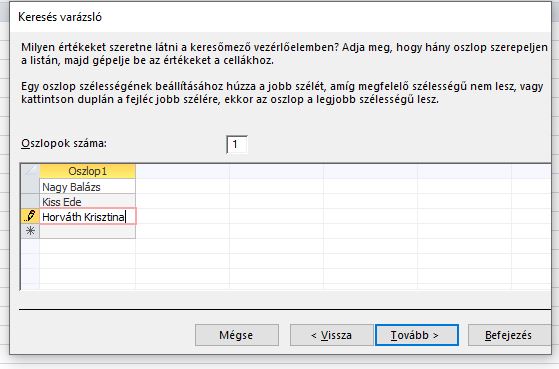
Task: Select the asterisk new record row selector
Action: tap(30, 231)
